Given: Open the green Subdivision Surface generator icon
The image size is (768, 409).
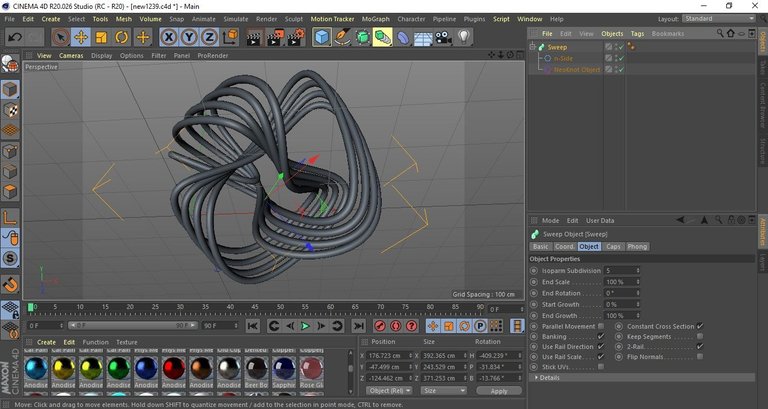Looking at the screenshot, I should pos(362,37).
